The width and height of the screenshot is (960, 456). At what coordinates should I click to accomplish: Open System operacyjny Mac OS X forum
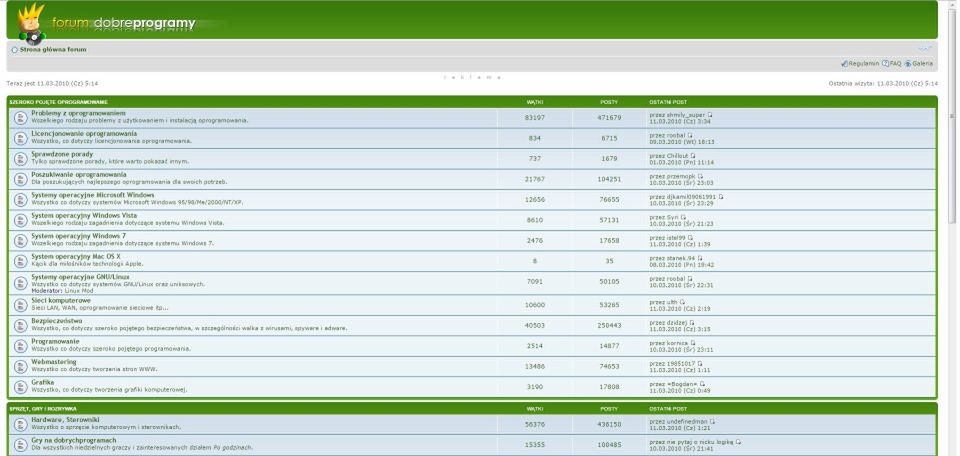click(76, 256)
